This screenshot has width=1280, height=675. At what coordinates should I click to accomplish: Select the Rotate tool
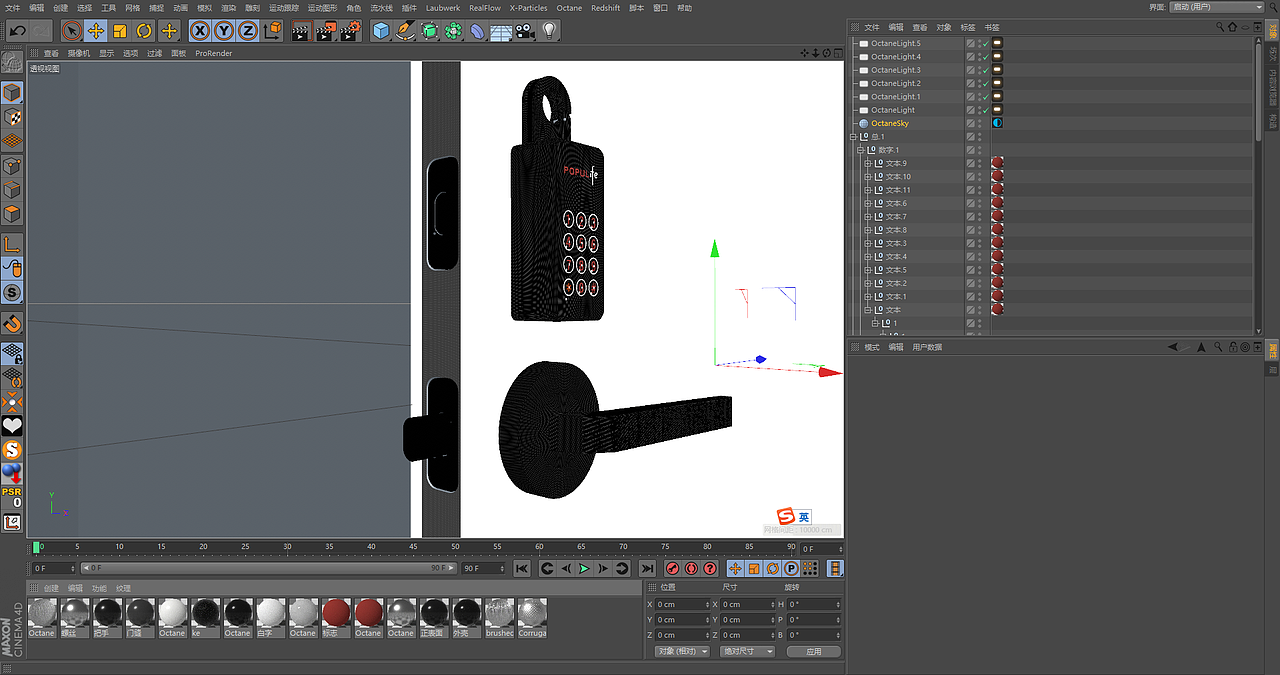pyautogui.click(x=144, y=31)
